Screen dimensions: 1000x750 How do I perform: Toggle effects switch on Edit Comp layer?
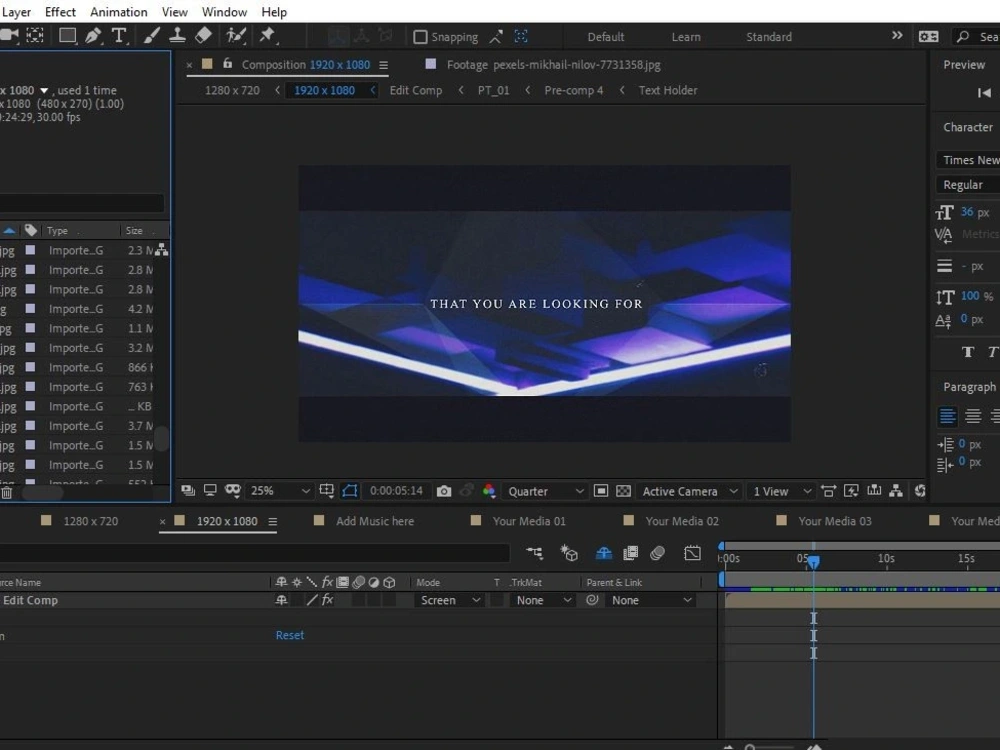(327, 600)
